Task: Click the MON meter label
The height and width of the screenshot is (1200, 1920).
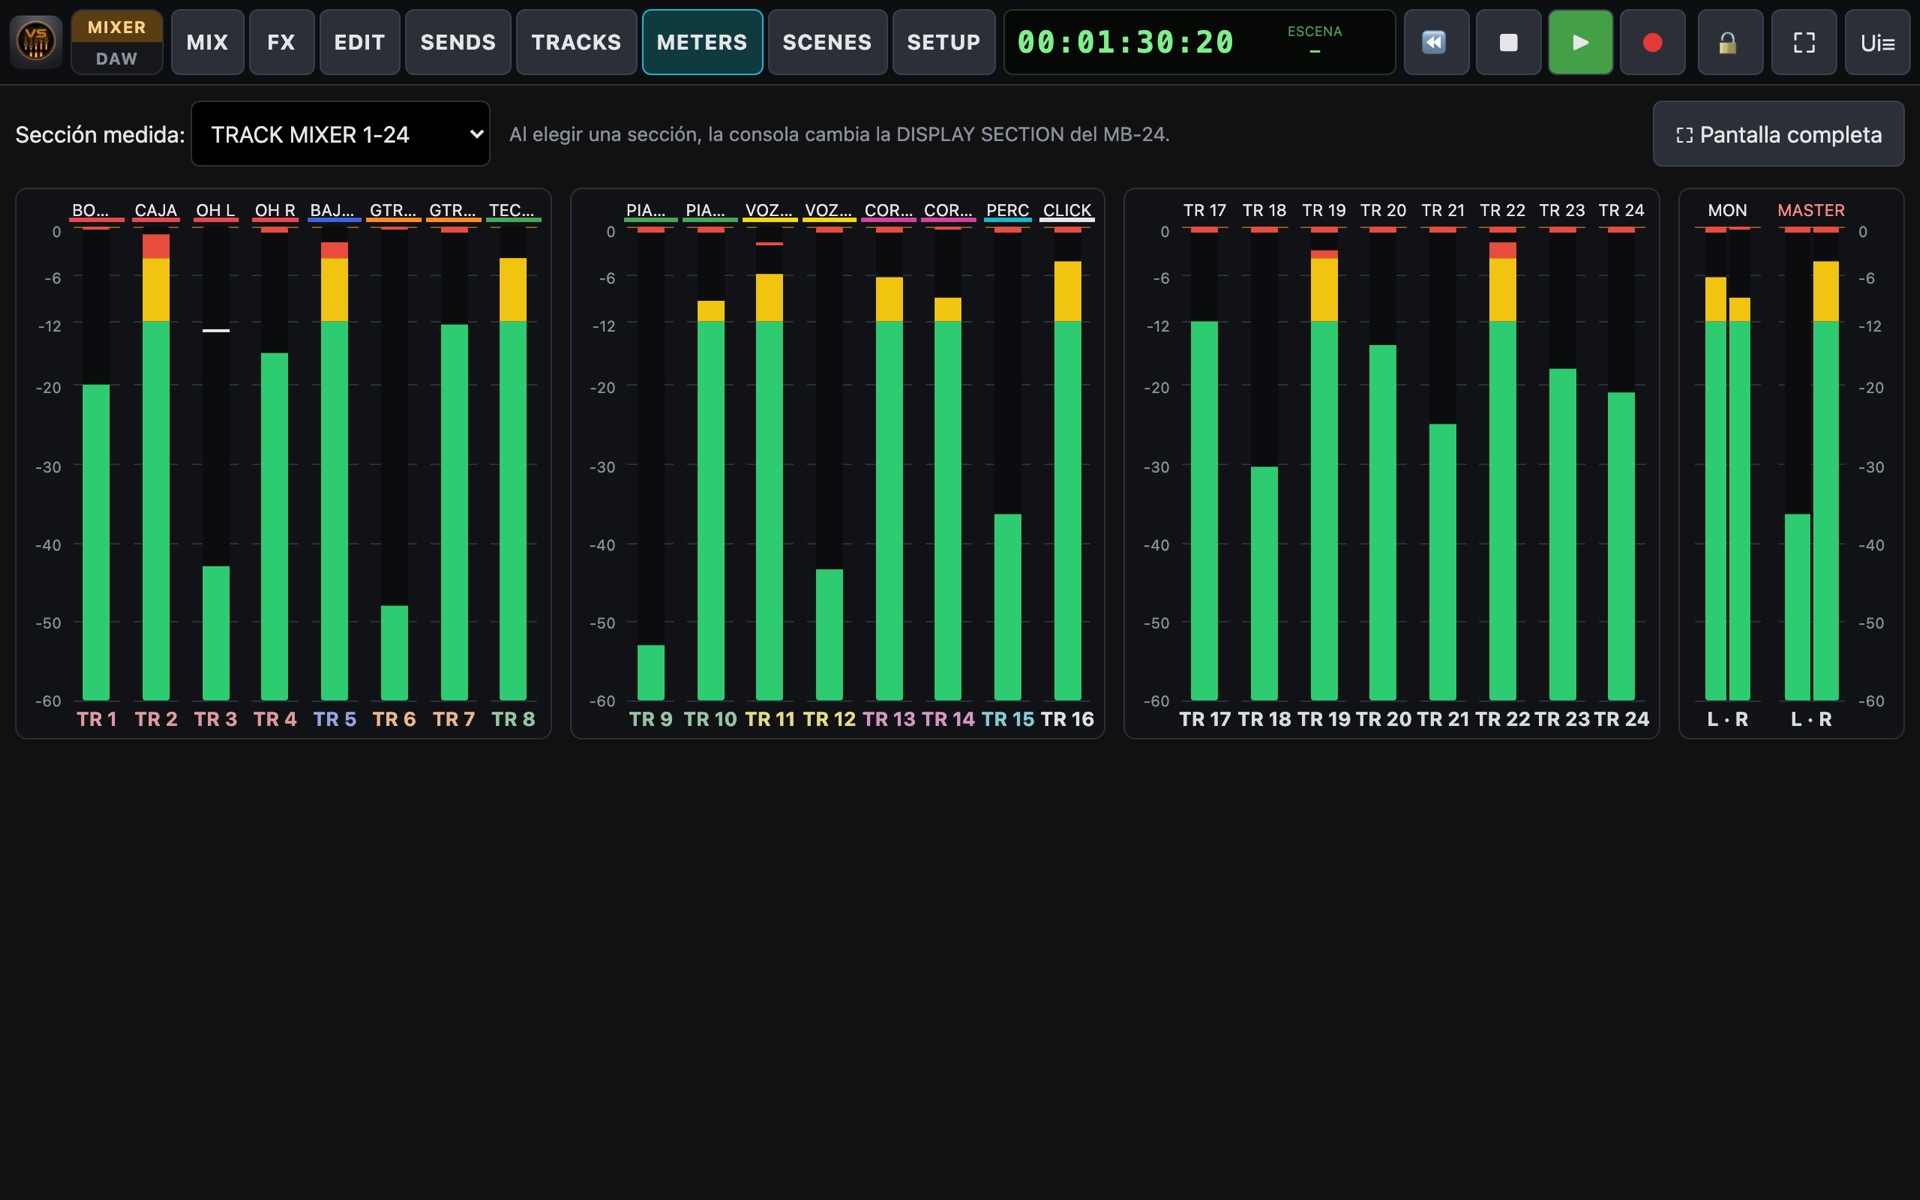Action: click(x=1727, y=210)
